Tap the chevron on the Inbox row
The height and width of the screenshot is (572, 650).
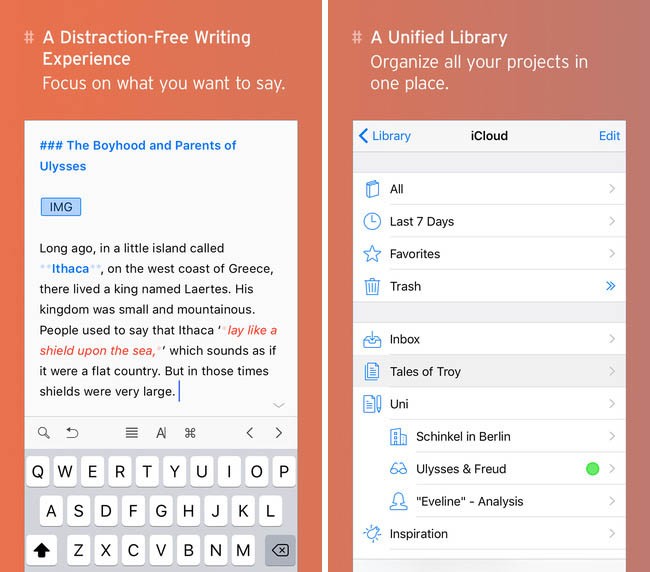[x=612, y=339]
